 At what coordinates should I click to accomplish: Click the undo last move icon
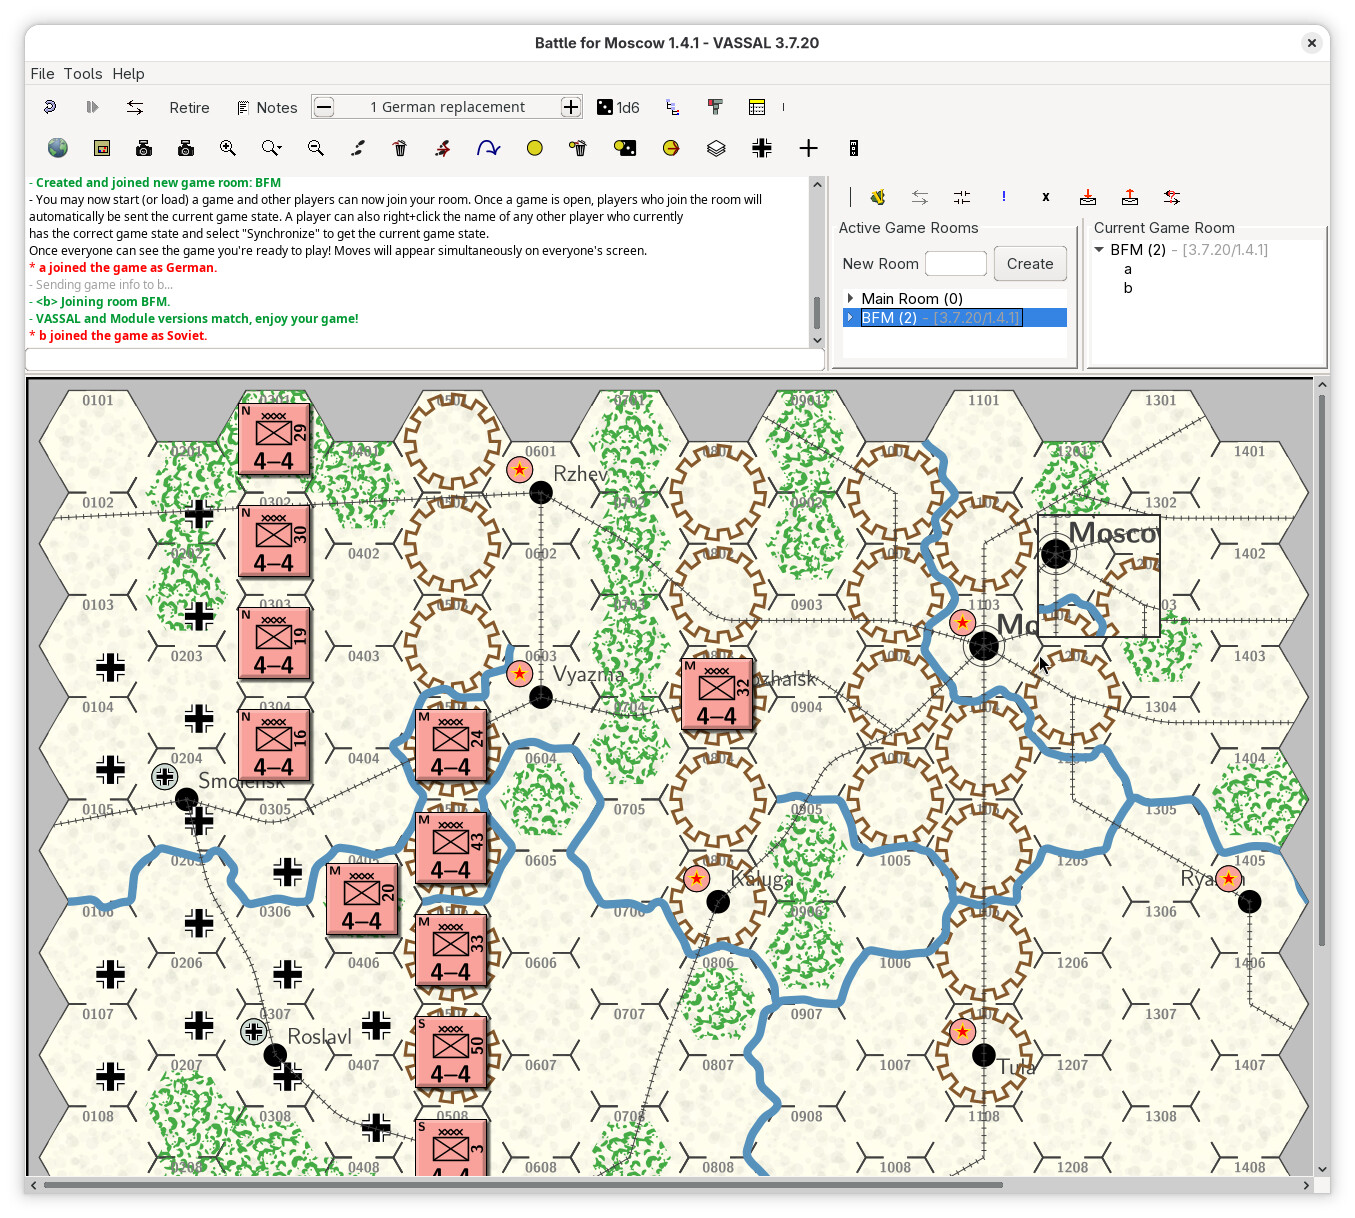49,107
